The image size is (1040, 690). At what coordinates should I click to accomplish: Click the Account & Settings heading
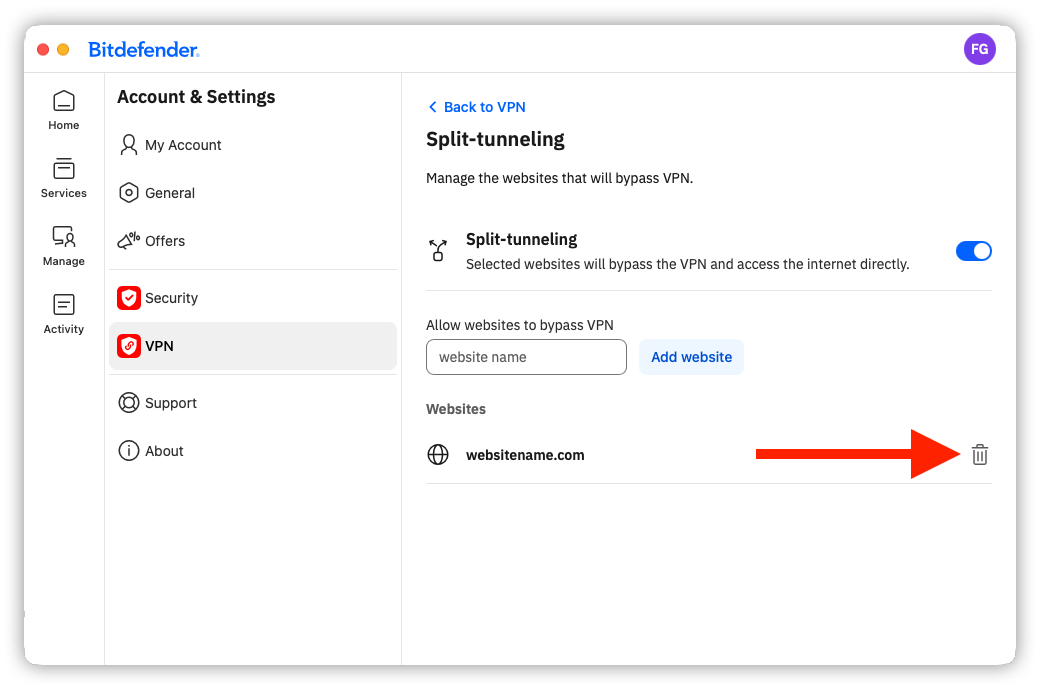[x=196, y=97]
